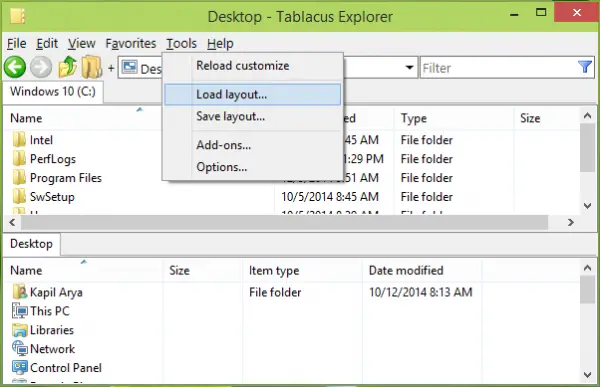
Task: Click horizontal scrollbar right arrow
Action: pos(571,222)
